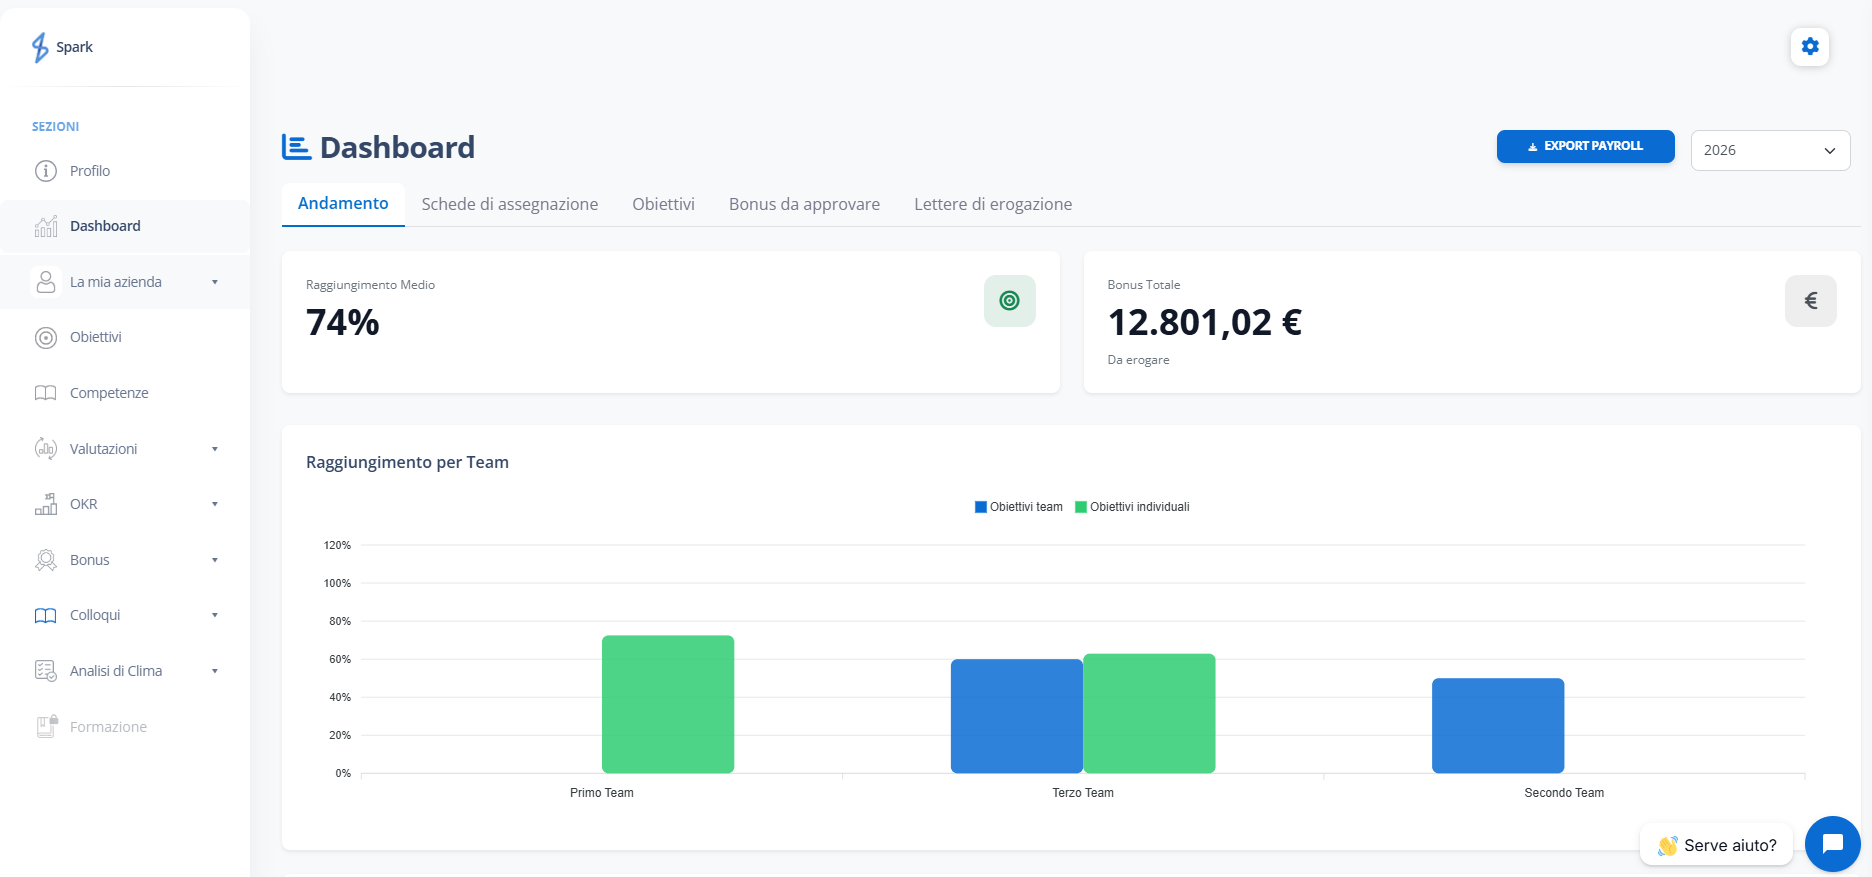This screenshot has width=1872, height=877.
Task: Open Dashboard label in the sidebar
Action: [x=105, y=226]
